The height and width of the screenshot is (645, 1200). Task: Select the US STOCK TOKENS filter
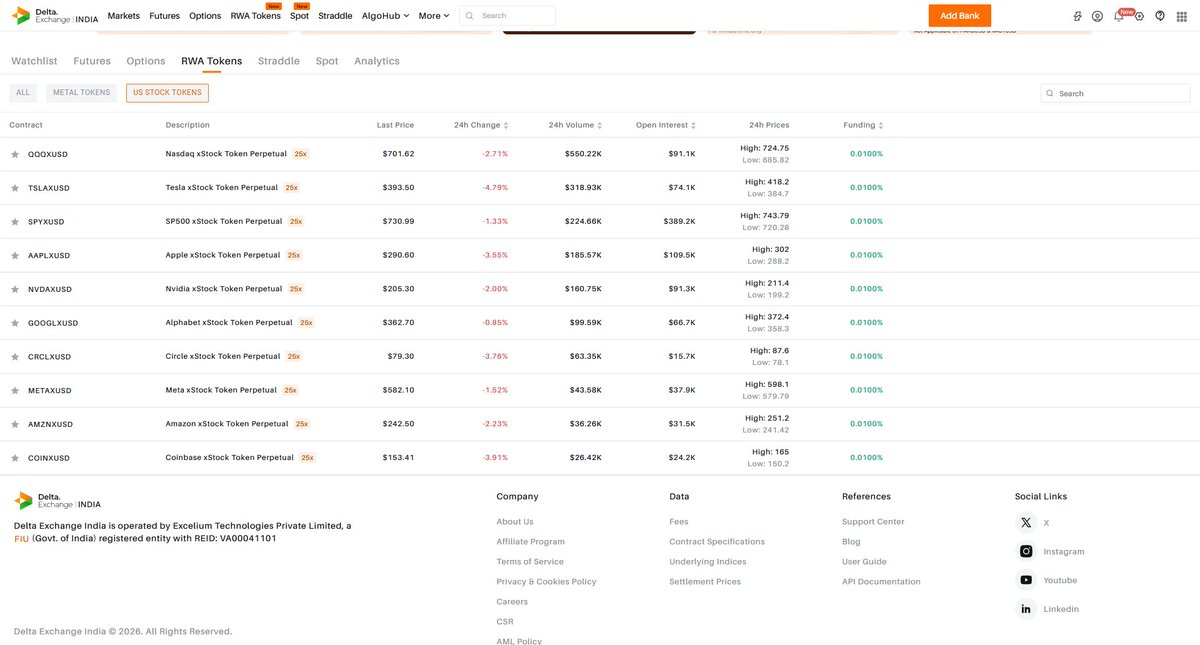(167, 93)
